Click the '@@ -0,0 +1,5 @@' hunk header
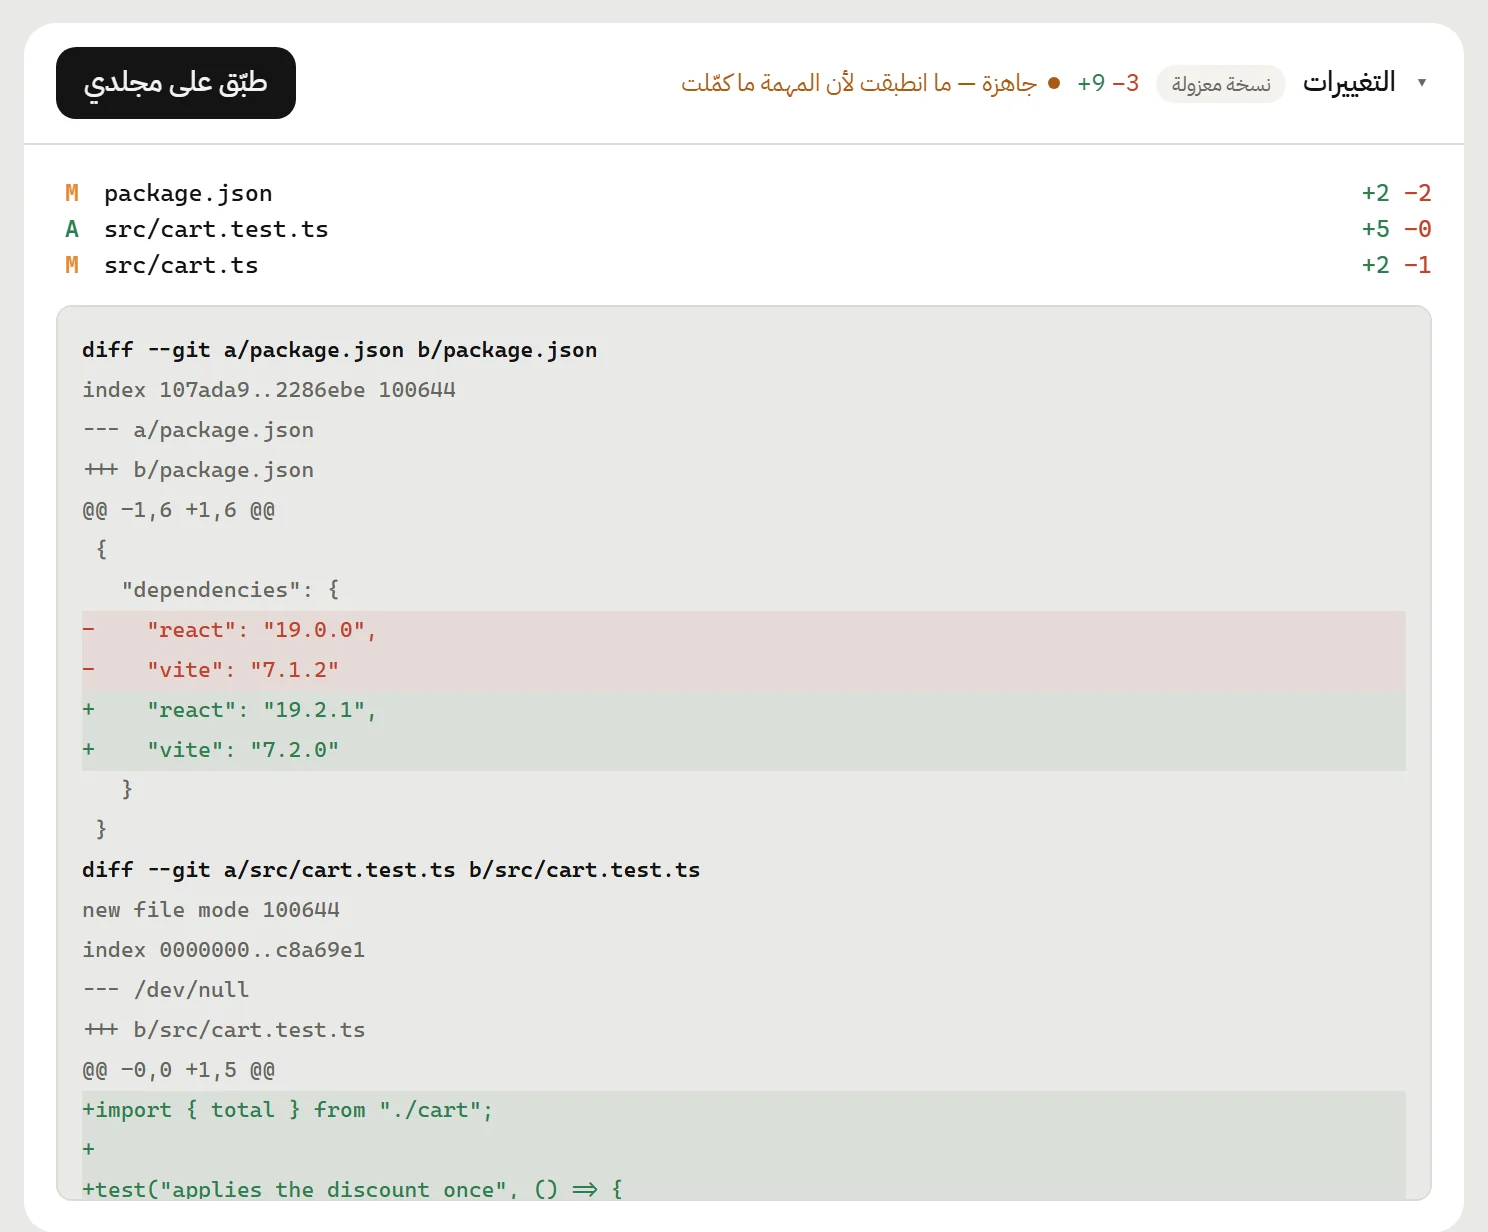Viewport: 1488px width, 1232px height. pyautogui.click(x=744, y=1070)
